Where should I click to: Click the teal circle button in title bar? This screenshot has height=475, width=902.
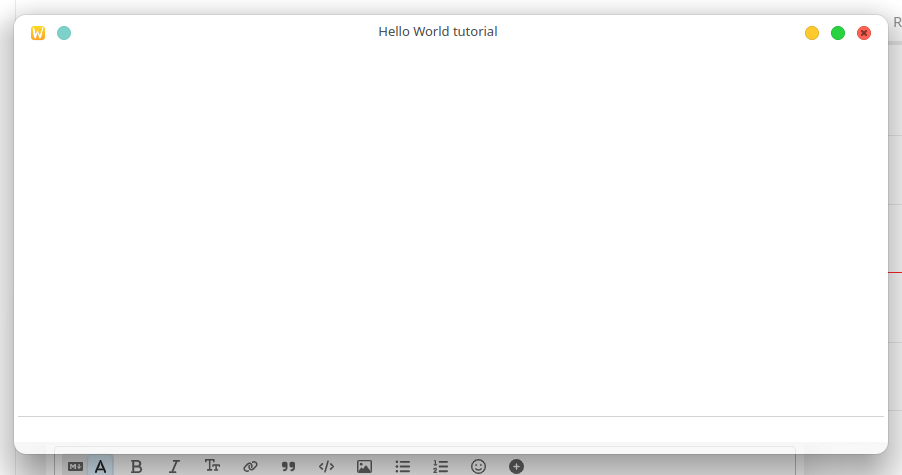pos(64,33)
